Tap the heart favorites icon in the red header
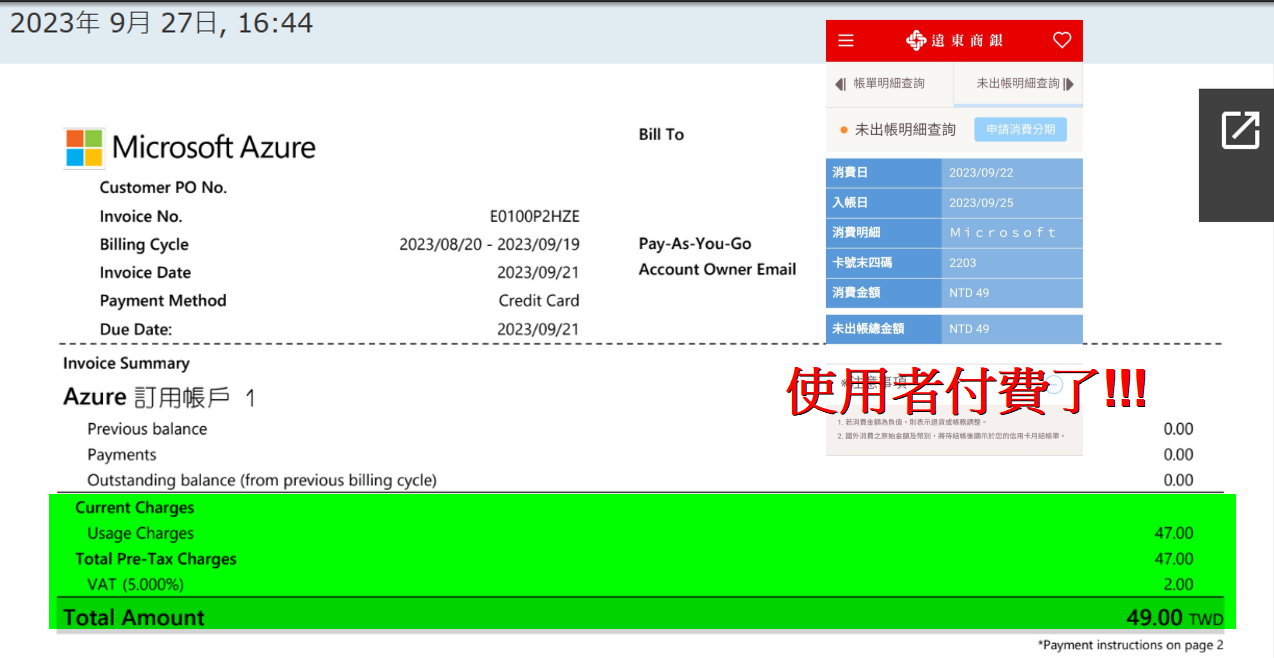 click(1062, 40)
